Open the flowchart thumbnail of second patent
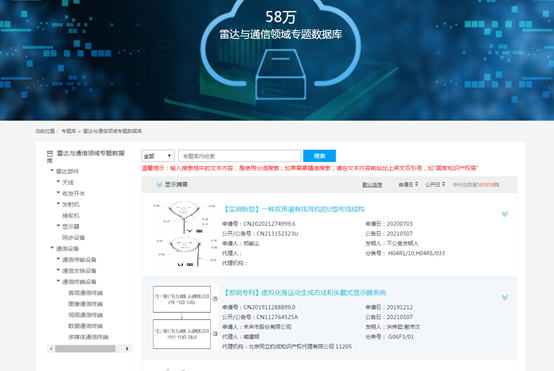The width and height of the screenshot is (554, 371). (x=185, y=317)
